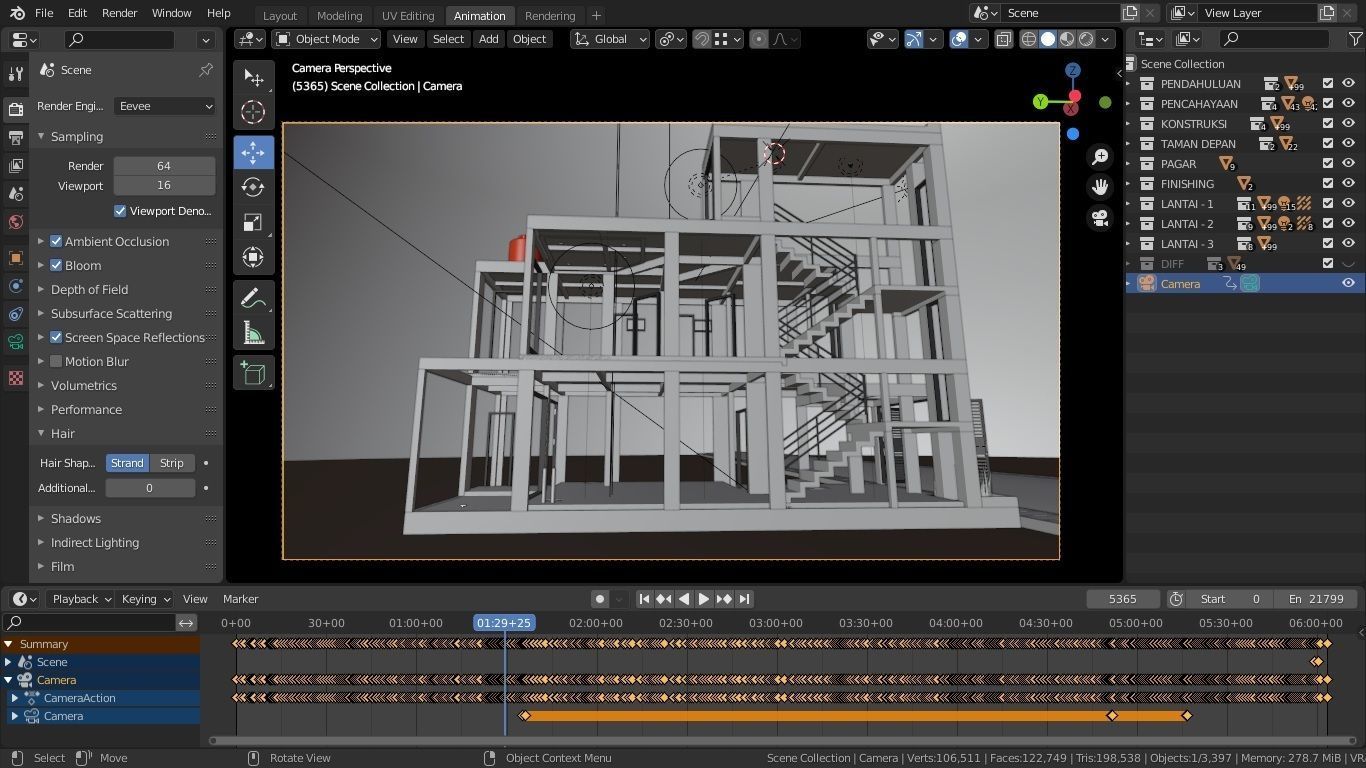This screenshot has width=1366, height=768.
Task: Select the Transform tool
Action: (253, 257)
